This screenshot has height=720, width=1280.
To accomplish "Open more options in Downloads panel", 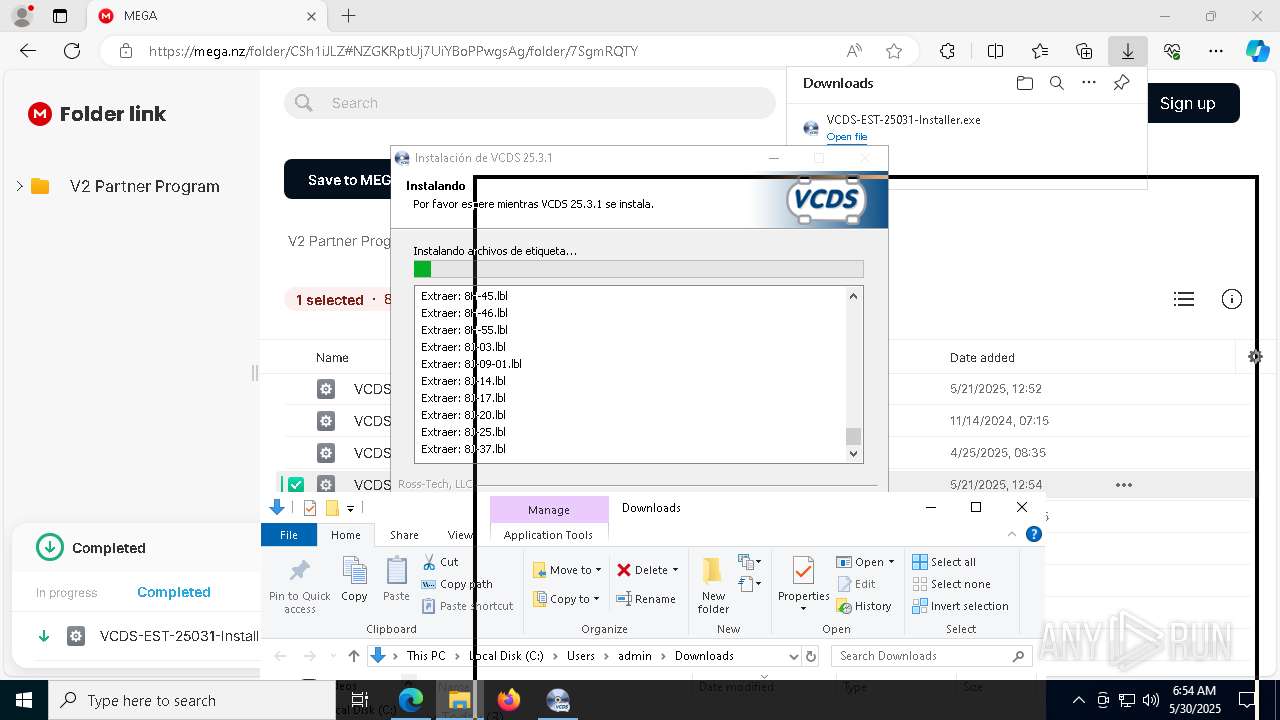I will 1089,83.
